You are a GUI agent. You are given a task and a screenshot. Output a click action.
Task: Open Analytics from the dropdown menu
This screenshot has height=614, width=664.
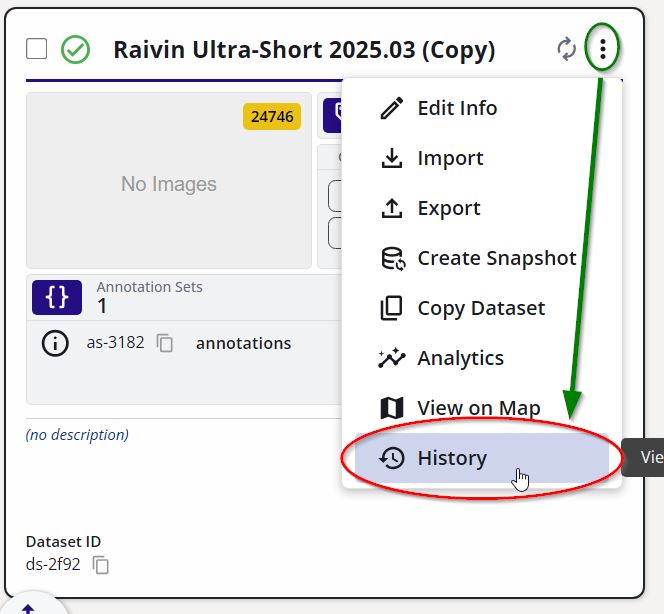coord(481,358)
